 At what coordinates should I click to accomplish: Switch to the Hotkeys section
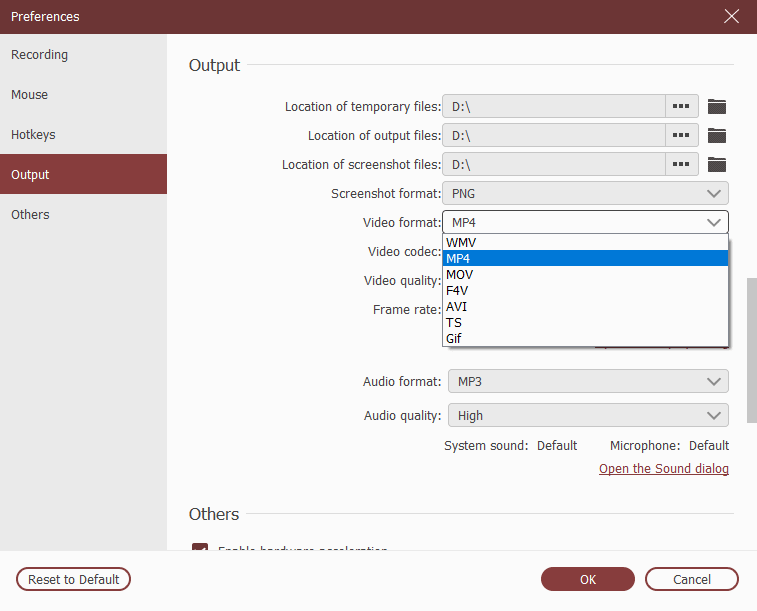(84, 135)
